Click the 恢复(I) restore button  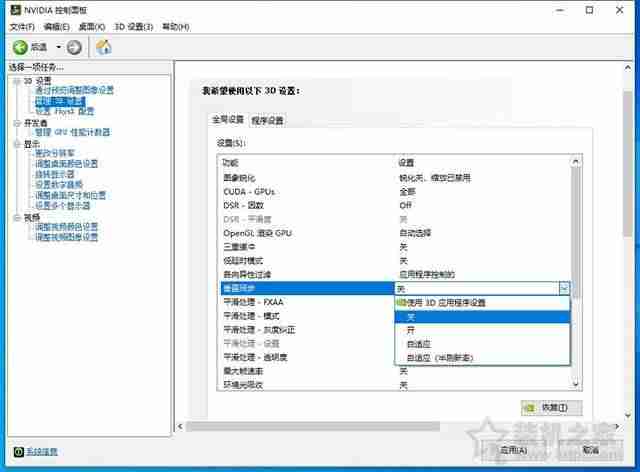(551, 407)
